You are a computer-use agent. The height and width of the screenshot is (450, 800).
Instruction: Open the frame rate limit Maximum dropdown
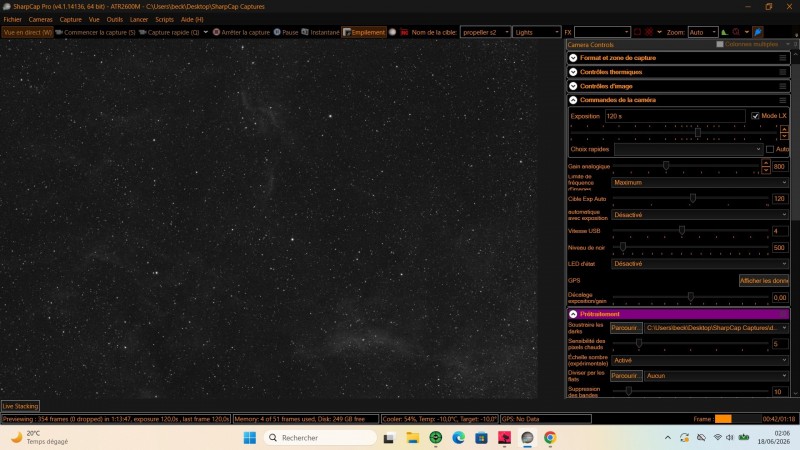pos(699,182)
